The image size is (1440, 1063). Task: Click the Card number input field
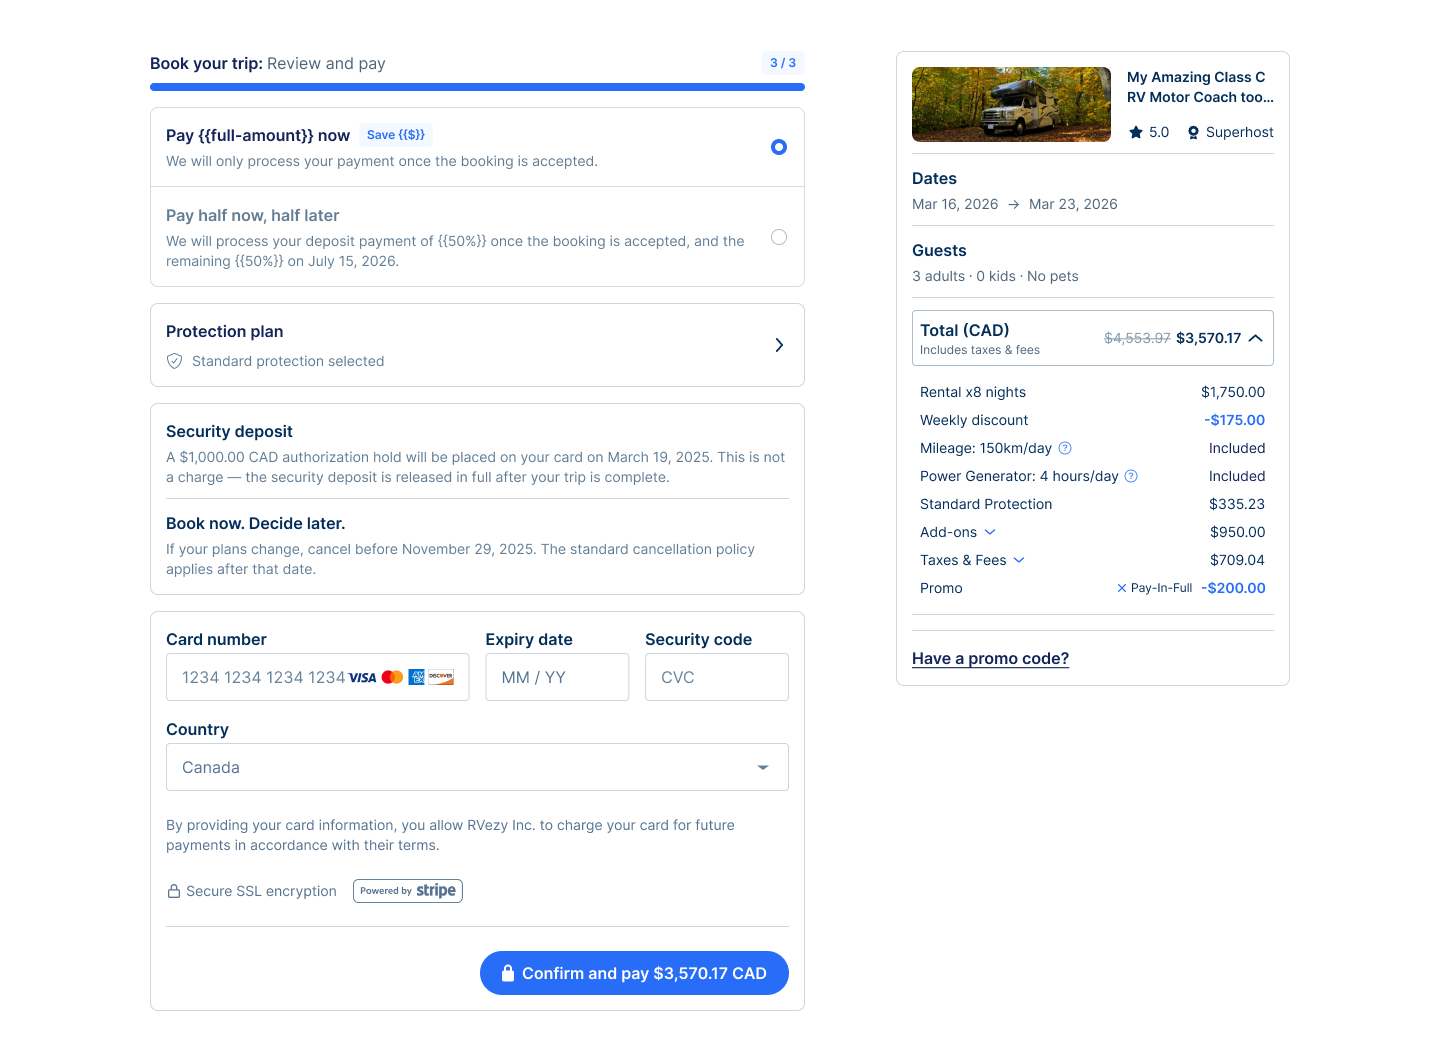(x=260, y=677)
